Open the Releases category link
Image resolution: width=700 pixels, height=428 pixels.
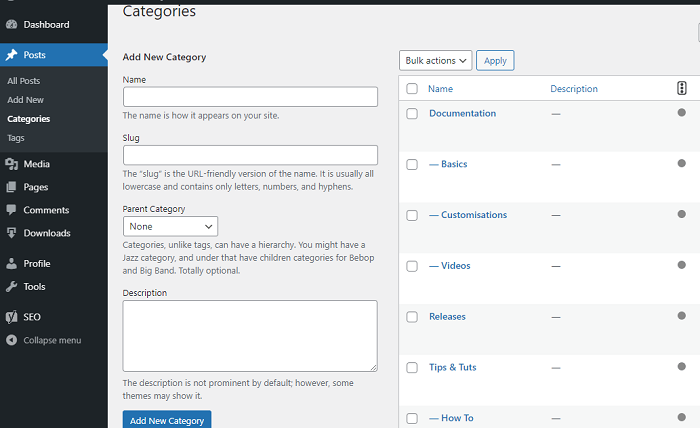click(x=447, y=316)
